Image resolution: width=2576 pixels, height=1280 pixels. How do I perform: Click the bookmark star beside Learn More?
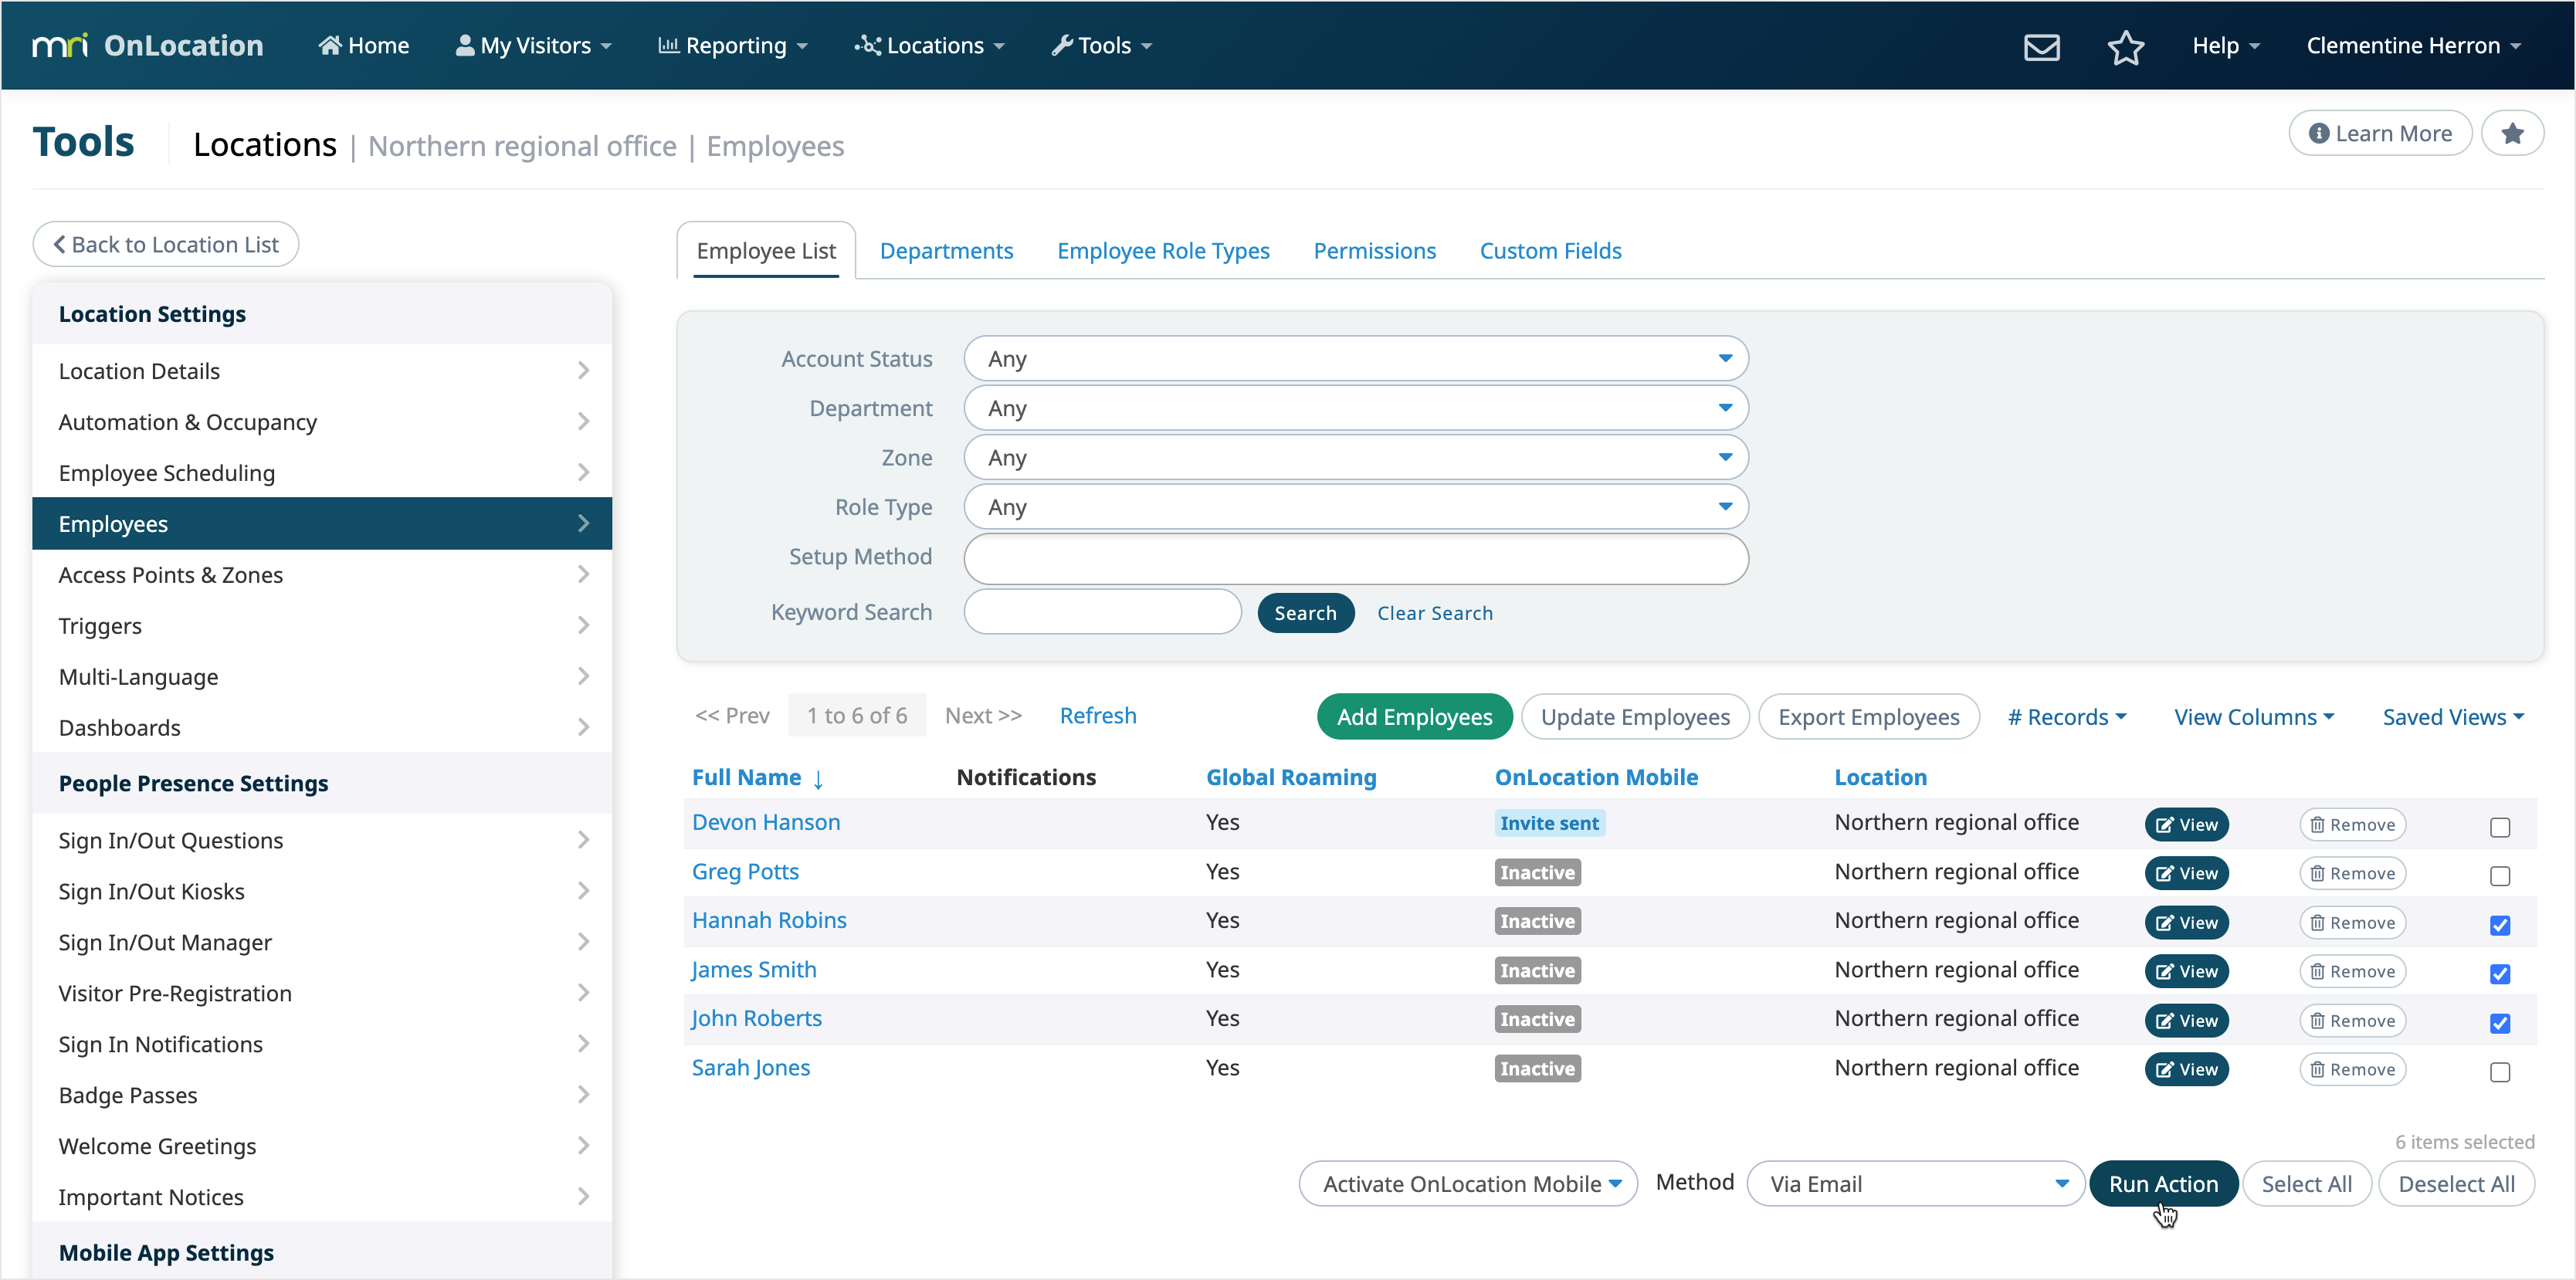(2513, 133)
